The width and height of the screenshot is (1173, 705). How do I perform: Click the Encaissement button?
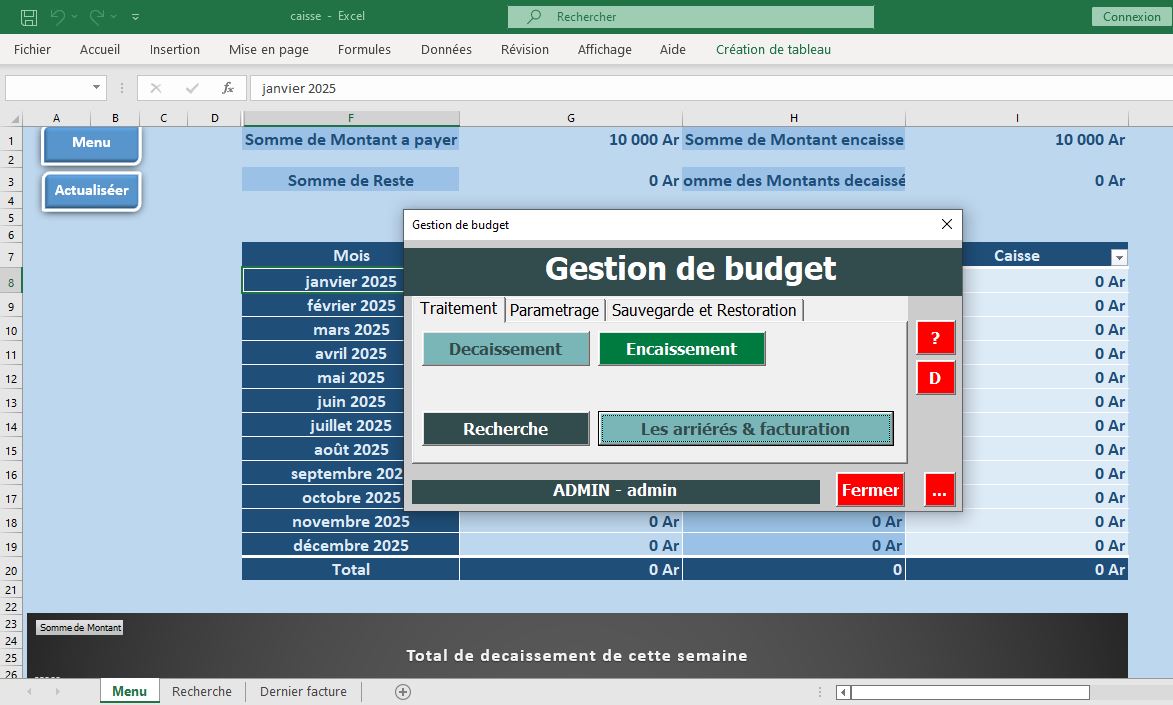click(681, 349)
